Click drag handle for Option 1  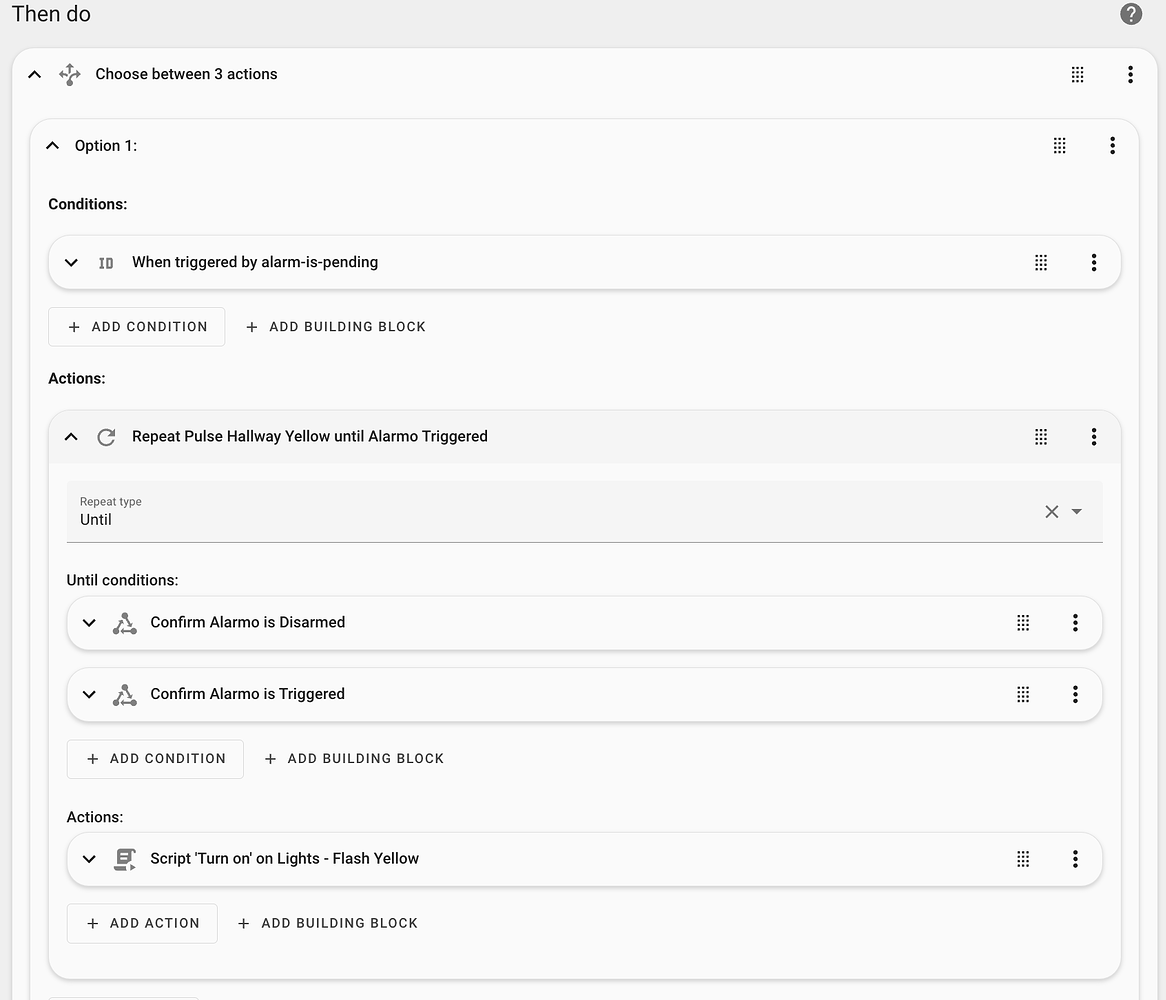[1059, 146]
